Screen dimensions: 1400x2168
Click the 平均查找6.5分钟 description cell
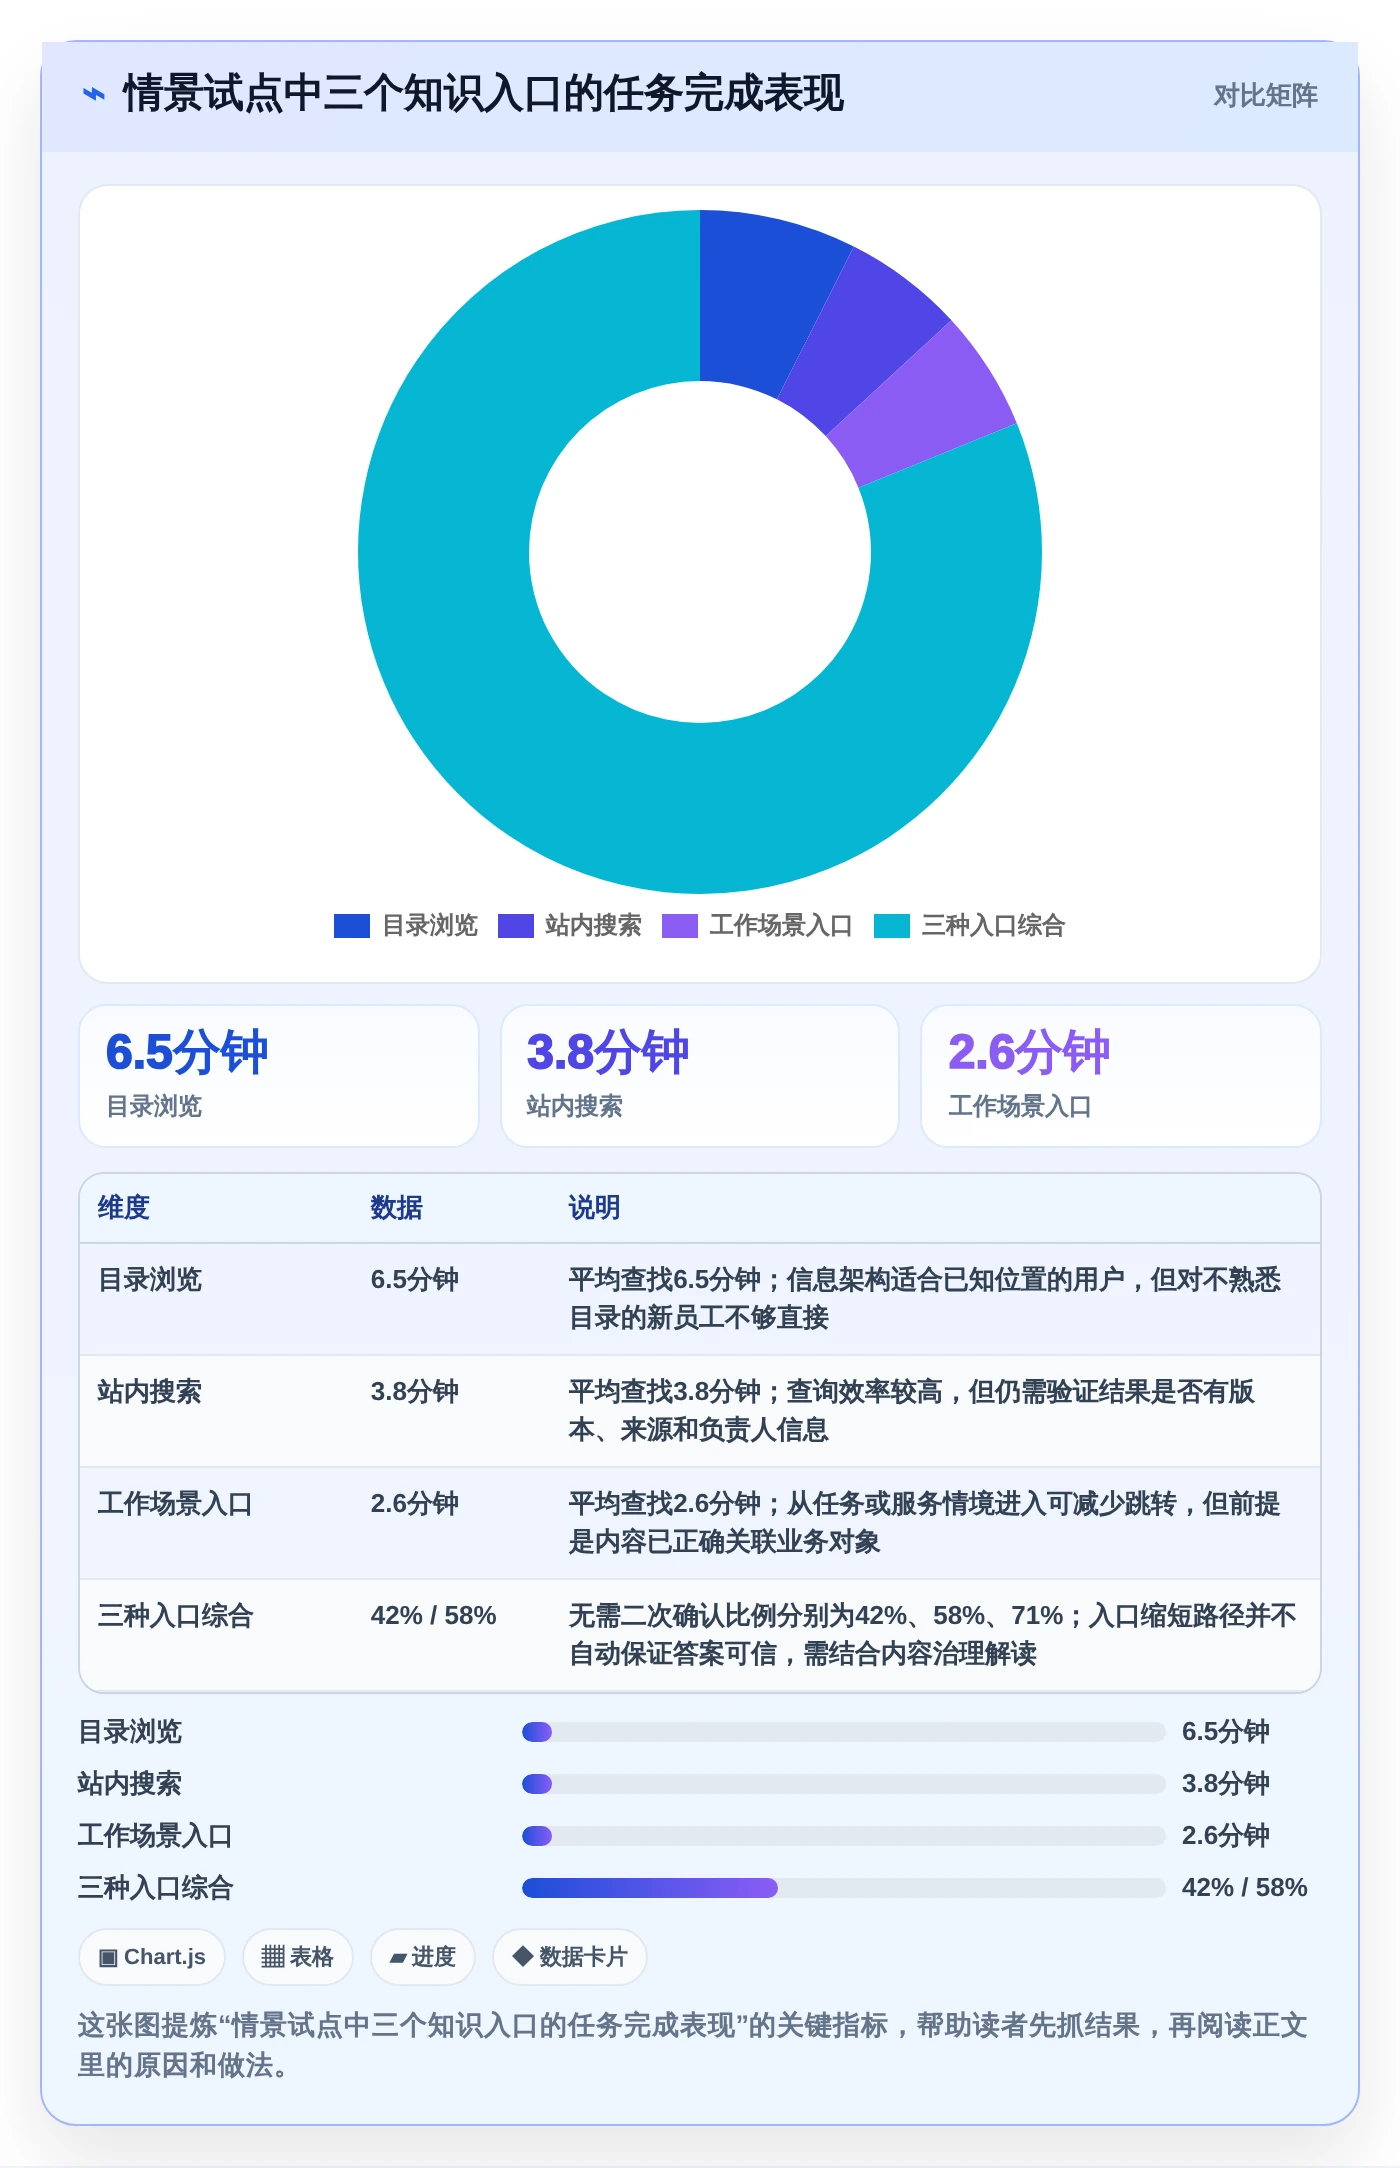coord(925,1299)
